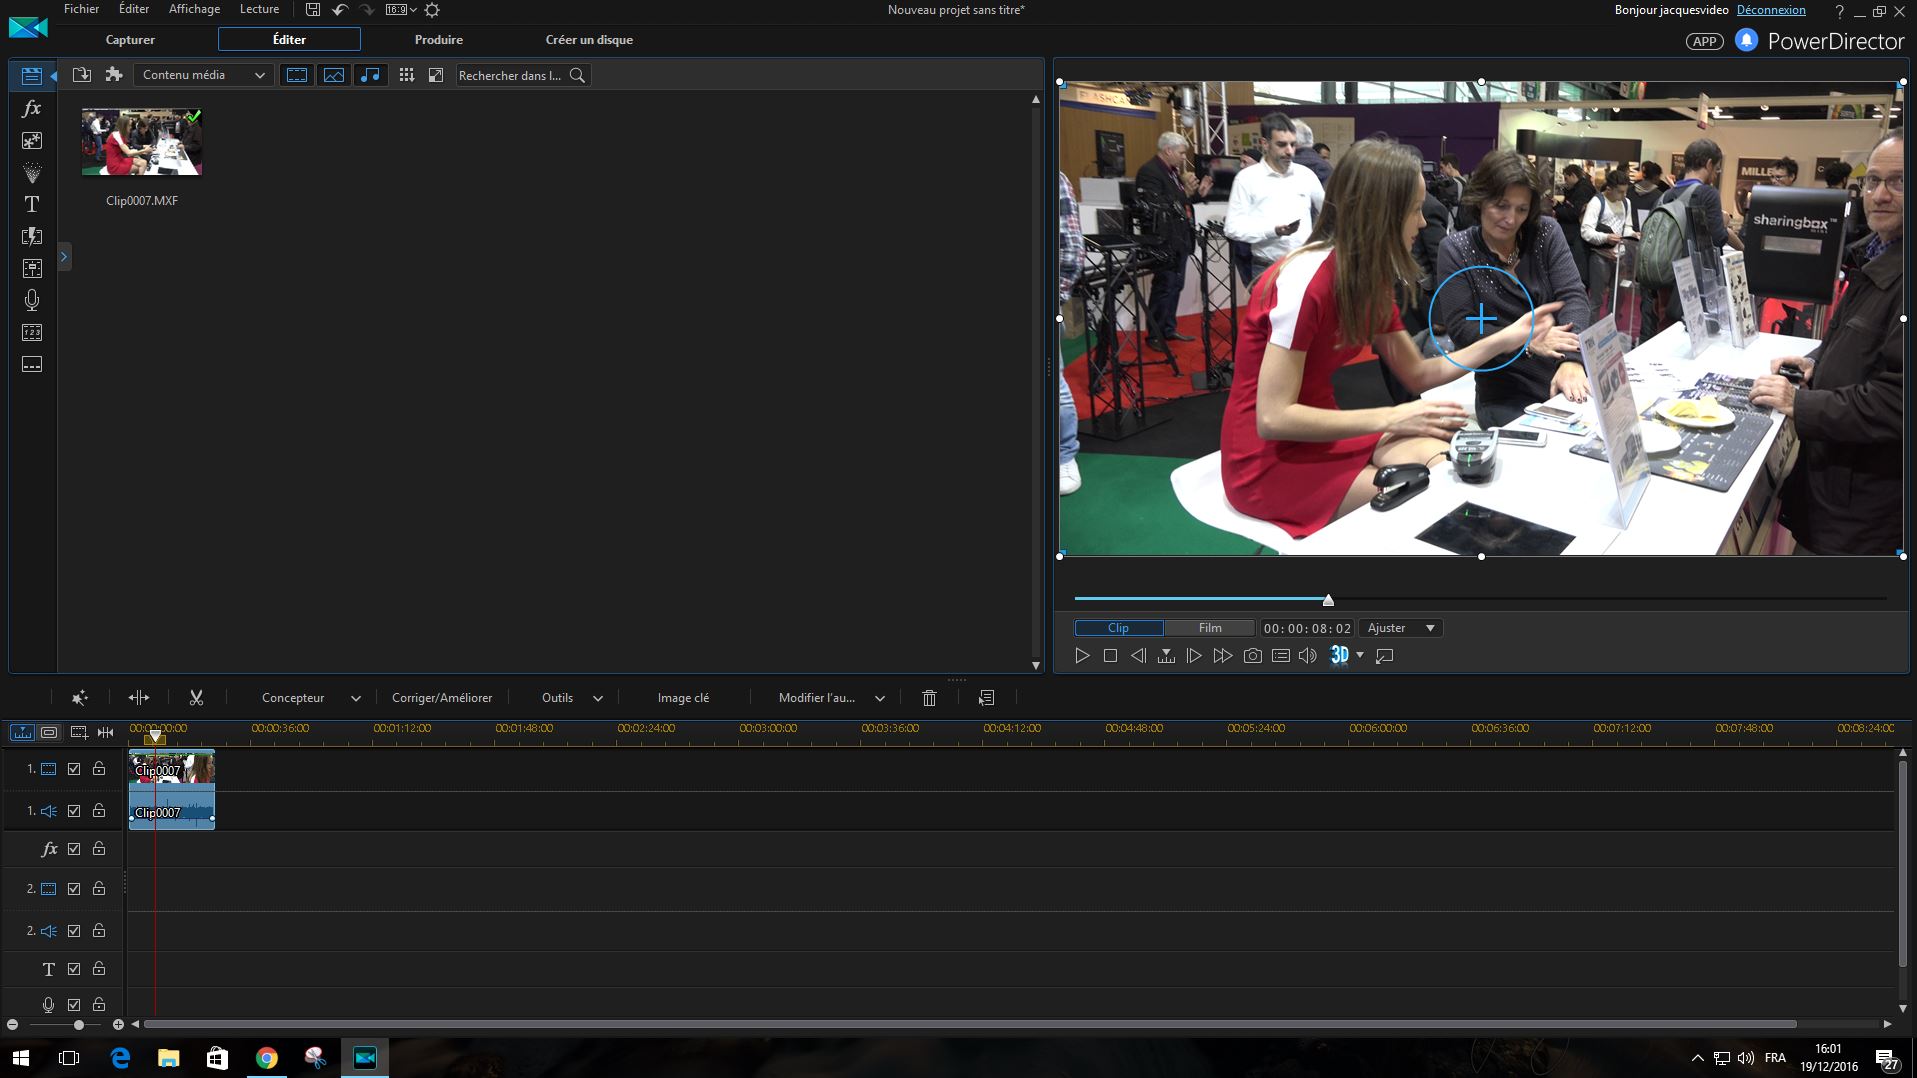Open the Ajuster preview zoom dropdown
The height and width of the screenshot is (1078, 1917).
point(1401,628)
